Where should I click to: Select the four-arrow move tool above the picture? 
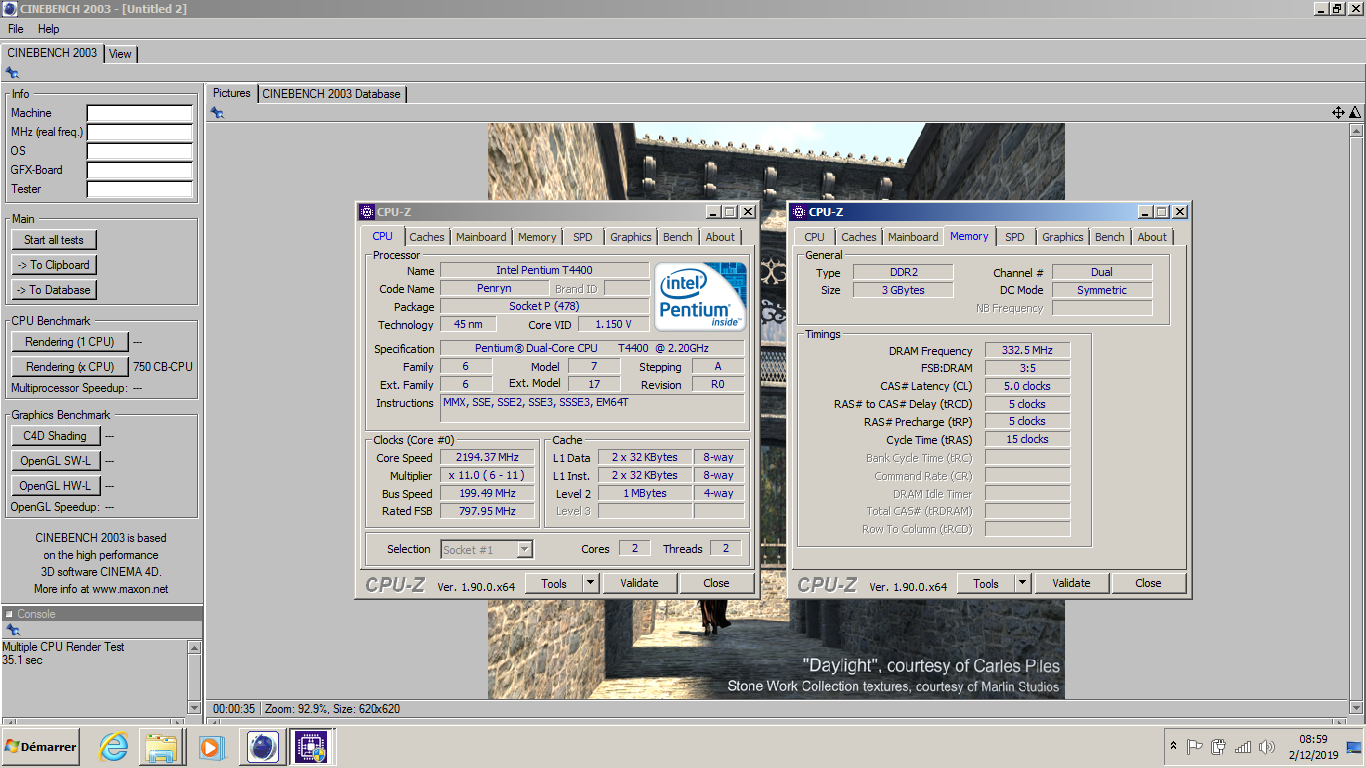coord(1338,112)
